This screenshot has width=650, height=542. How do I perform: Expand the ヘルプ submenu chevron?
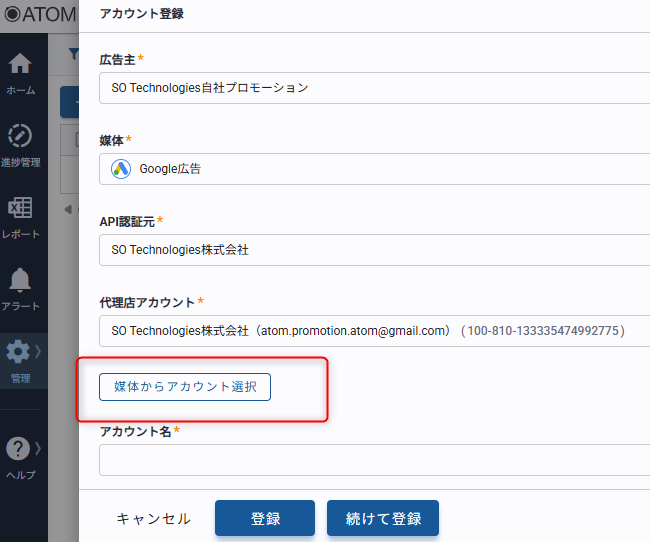(x=39, y=448)
